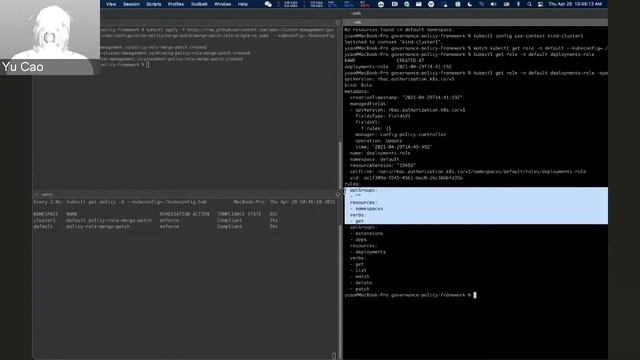
Task: Click the menu bar date and time
Action: (x=575, y=4)
